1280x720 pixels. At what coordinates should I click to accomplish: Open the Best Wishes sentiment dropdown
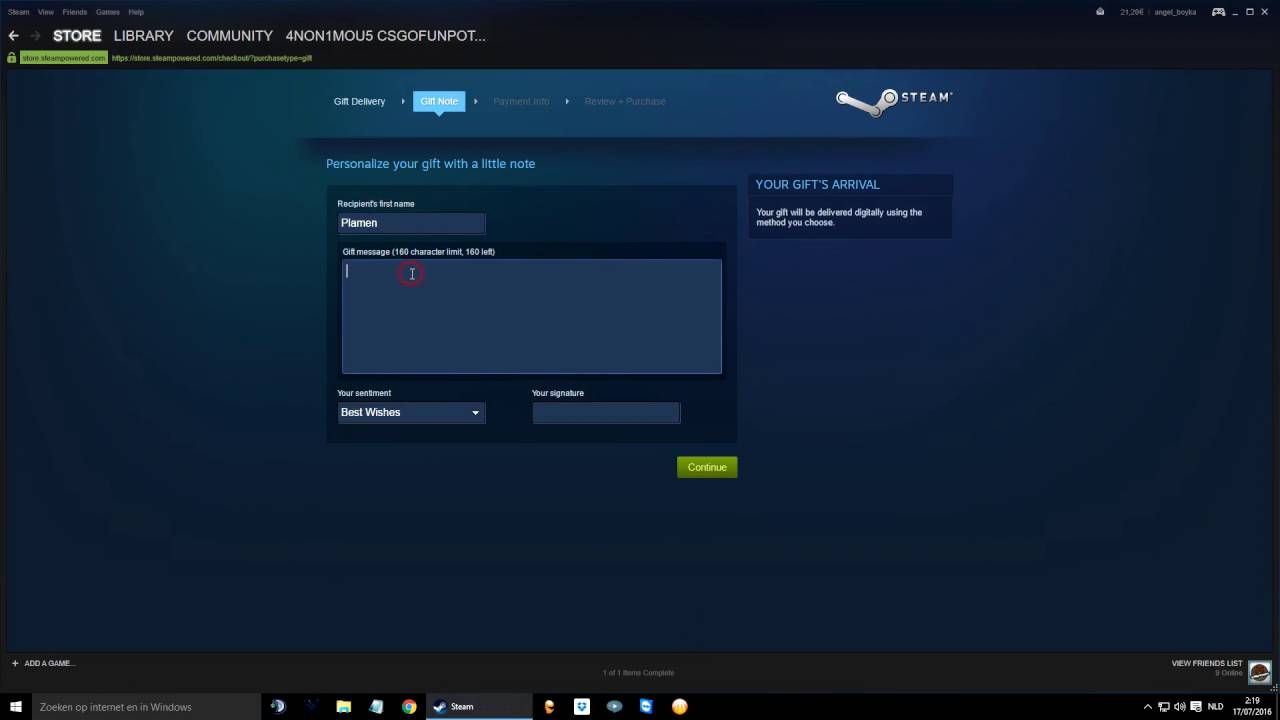point(411,412)
